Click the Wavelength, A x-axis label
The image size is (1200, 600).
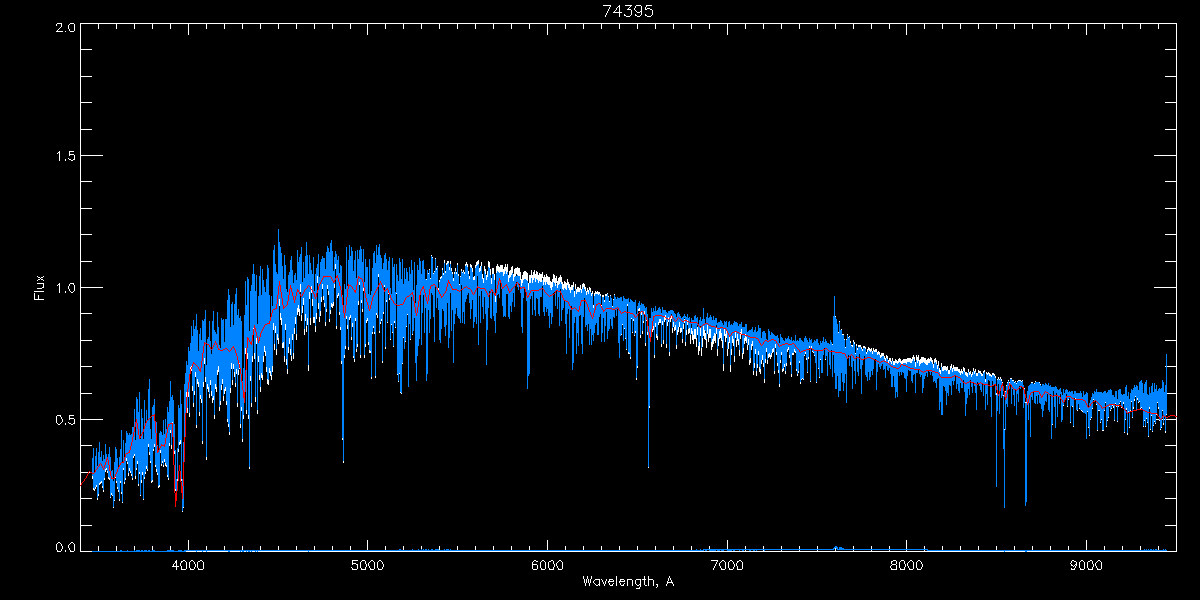(628, 582)
